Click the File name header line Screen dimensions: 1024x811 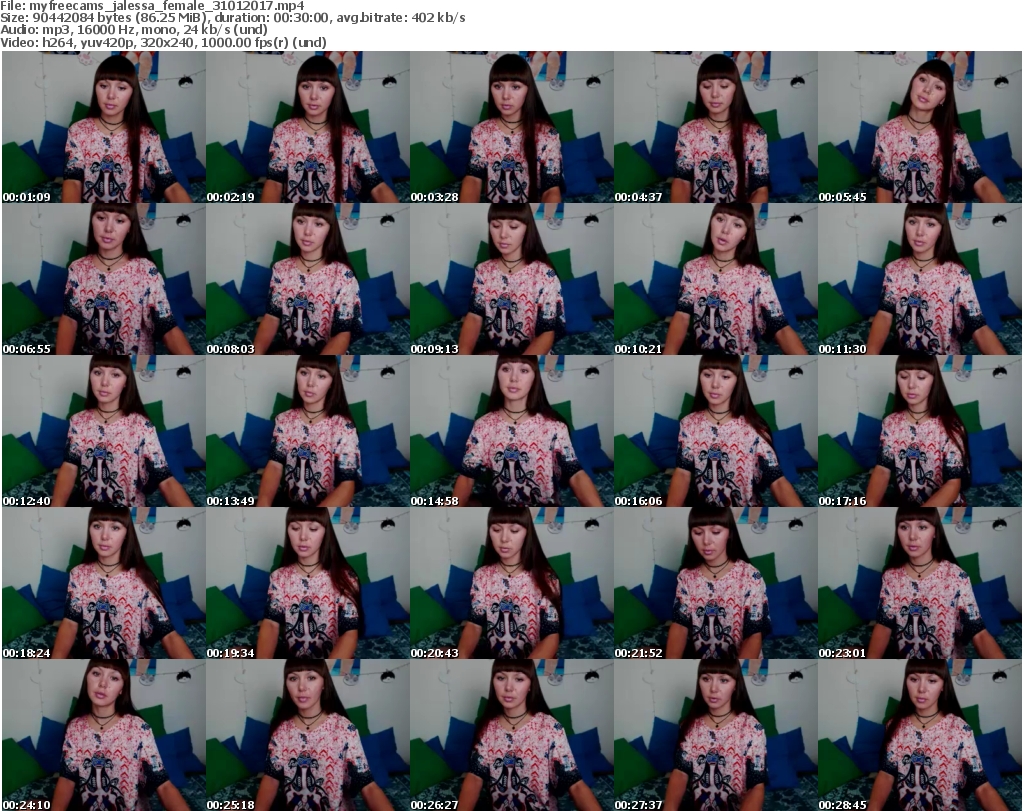(x=152, y=6)
